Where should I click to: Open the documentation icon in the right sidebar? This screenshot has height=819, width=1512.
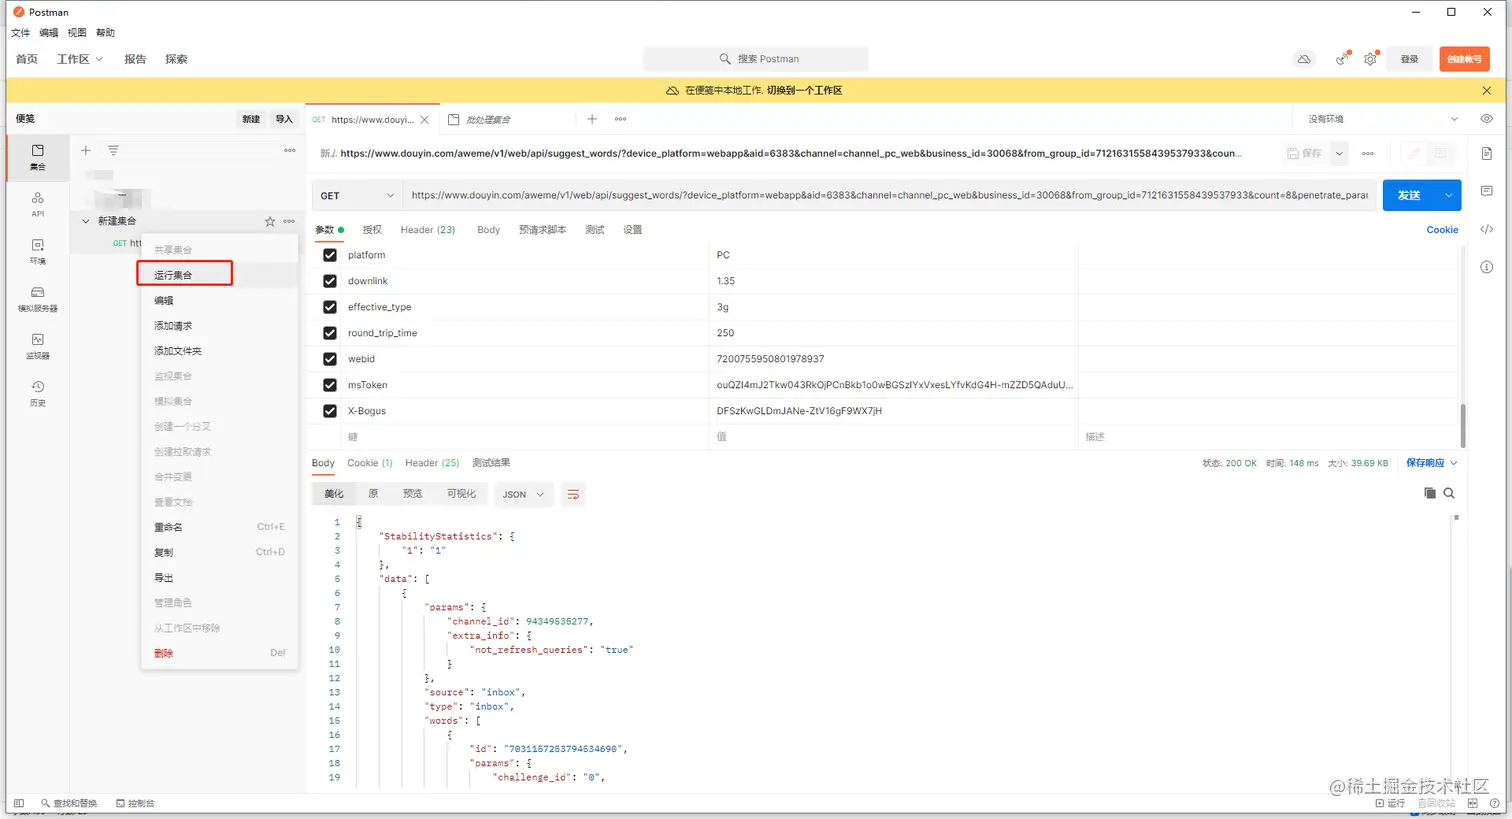[1487, 153]
